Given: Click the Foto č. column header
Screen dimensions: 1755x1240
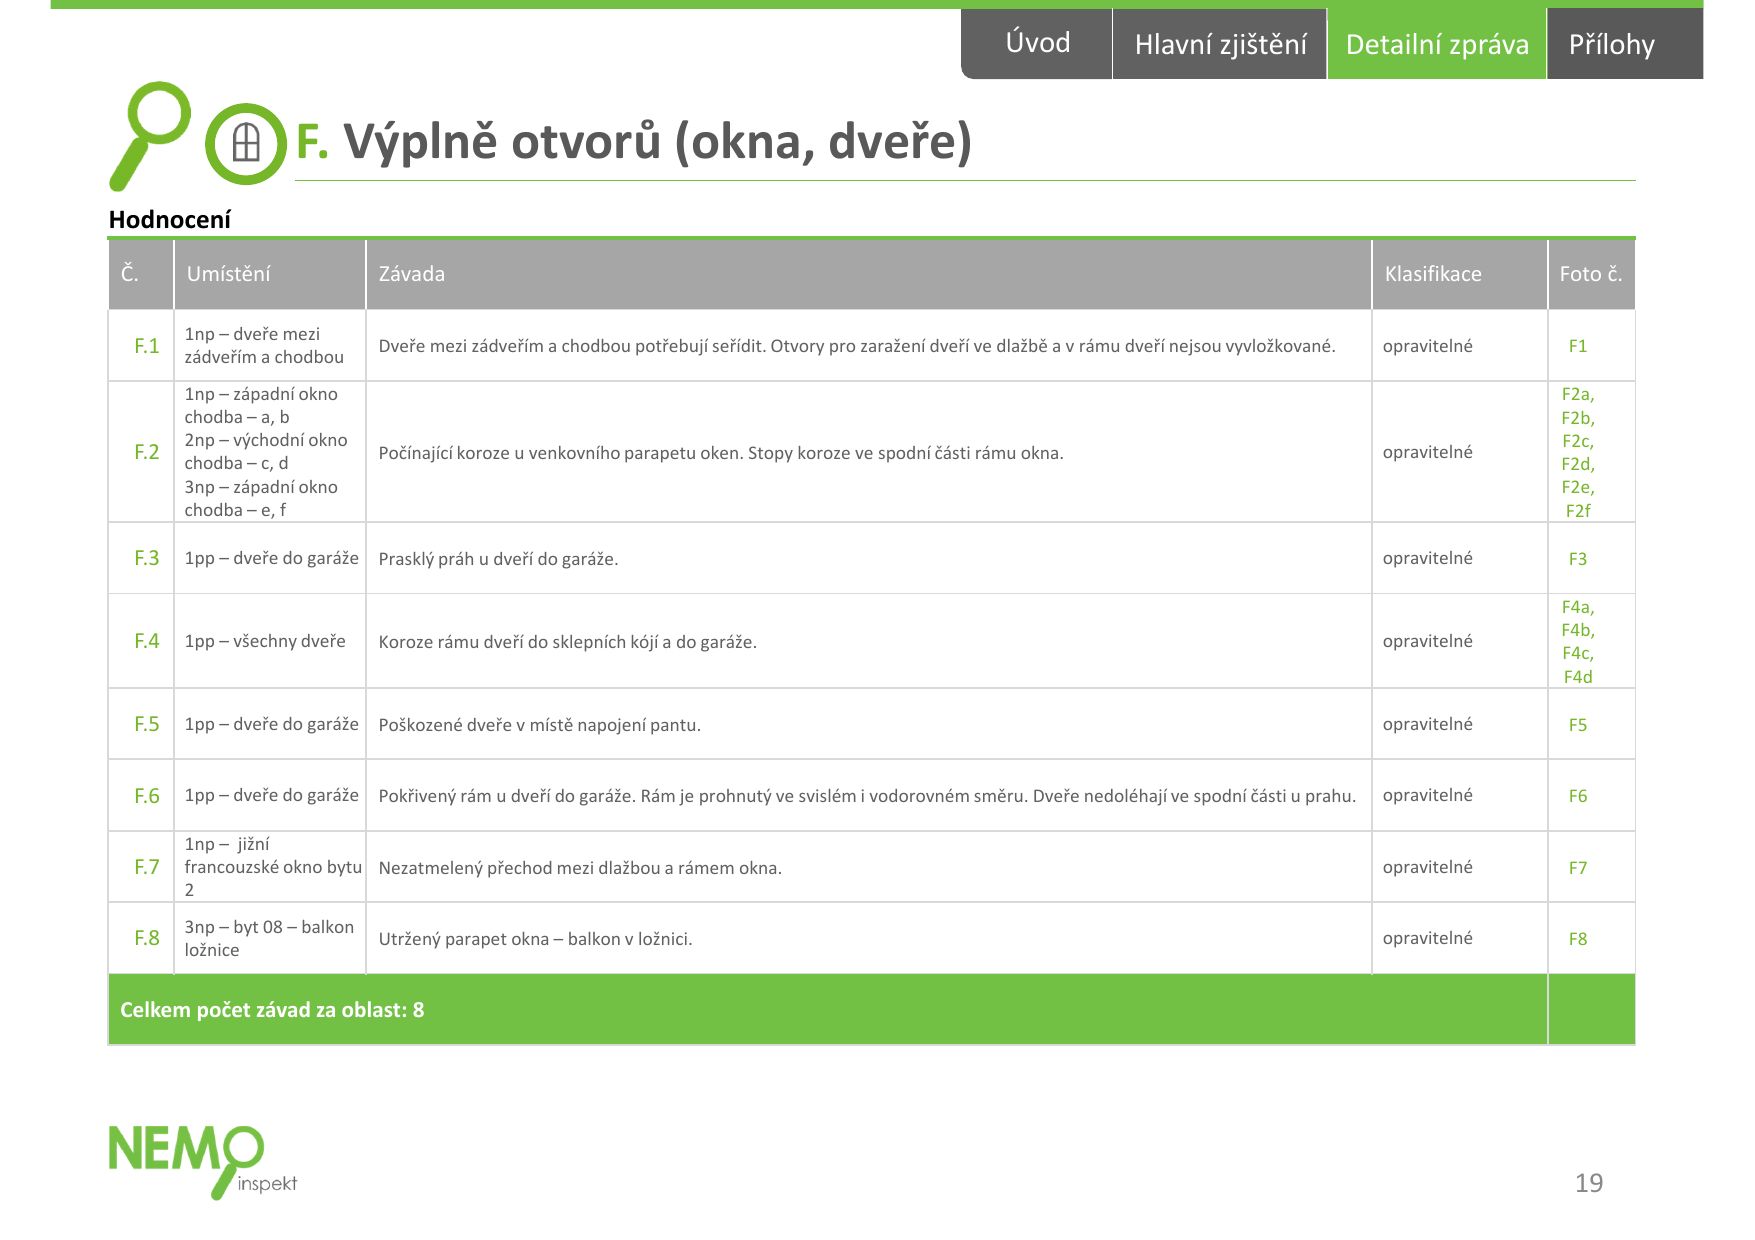Looking at the screenshot, I should [1590, 274].
